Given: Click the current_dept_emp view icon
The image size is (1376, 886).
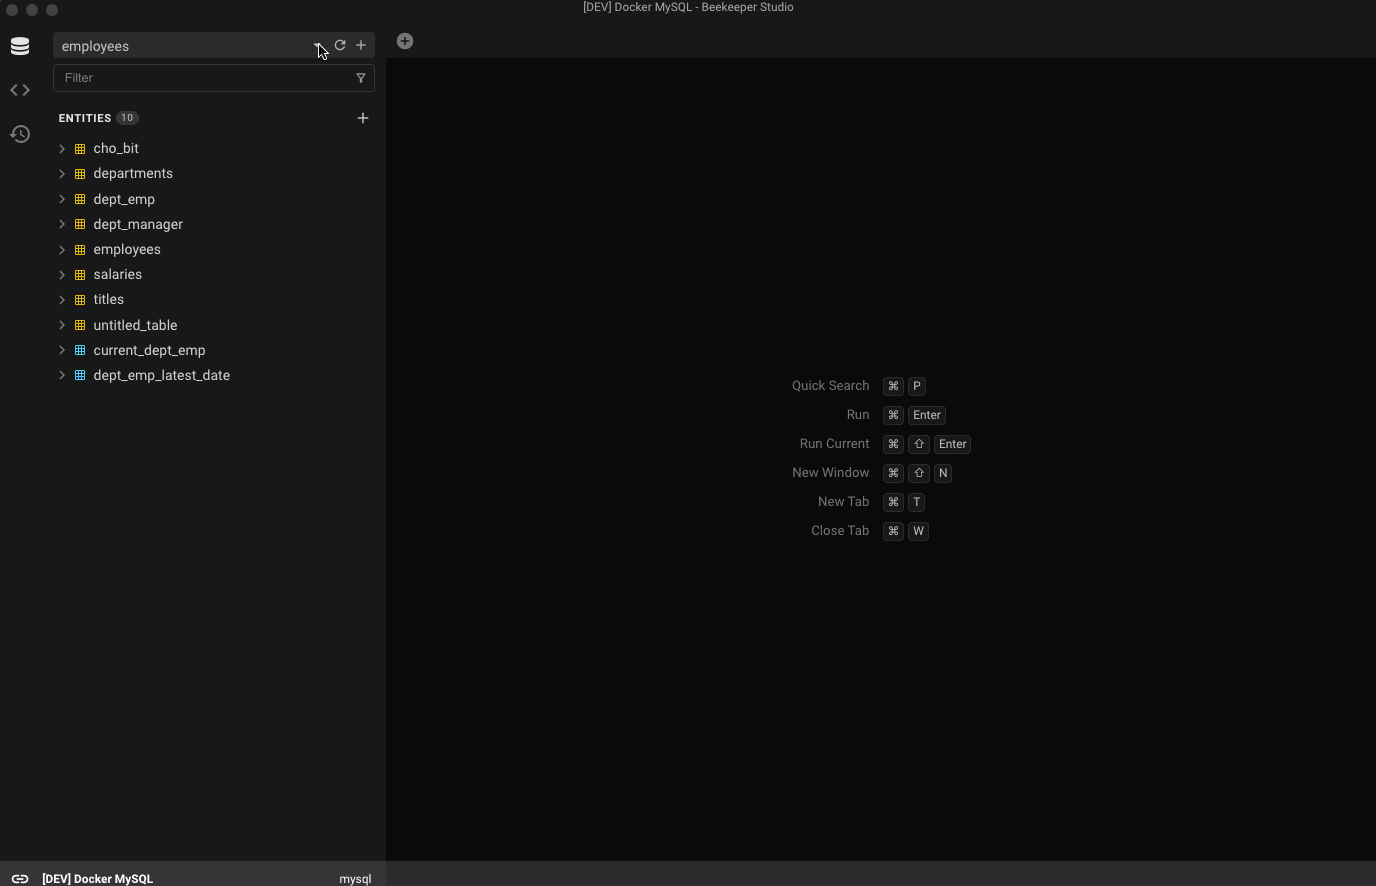Looking at the screenshot, I should 80,350.
